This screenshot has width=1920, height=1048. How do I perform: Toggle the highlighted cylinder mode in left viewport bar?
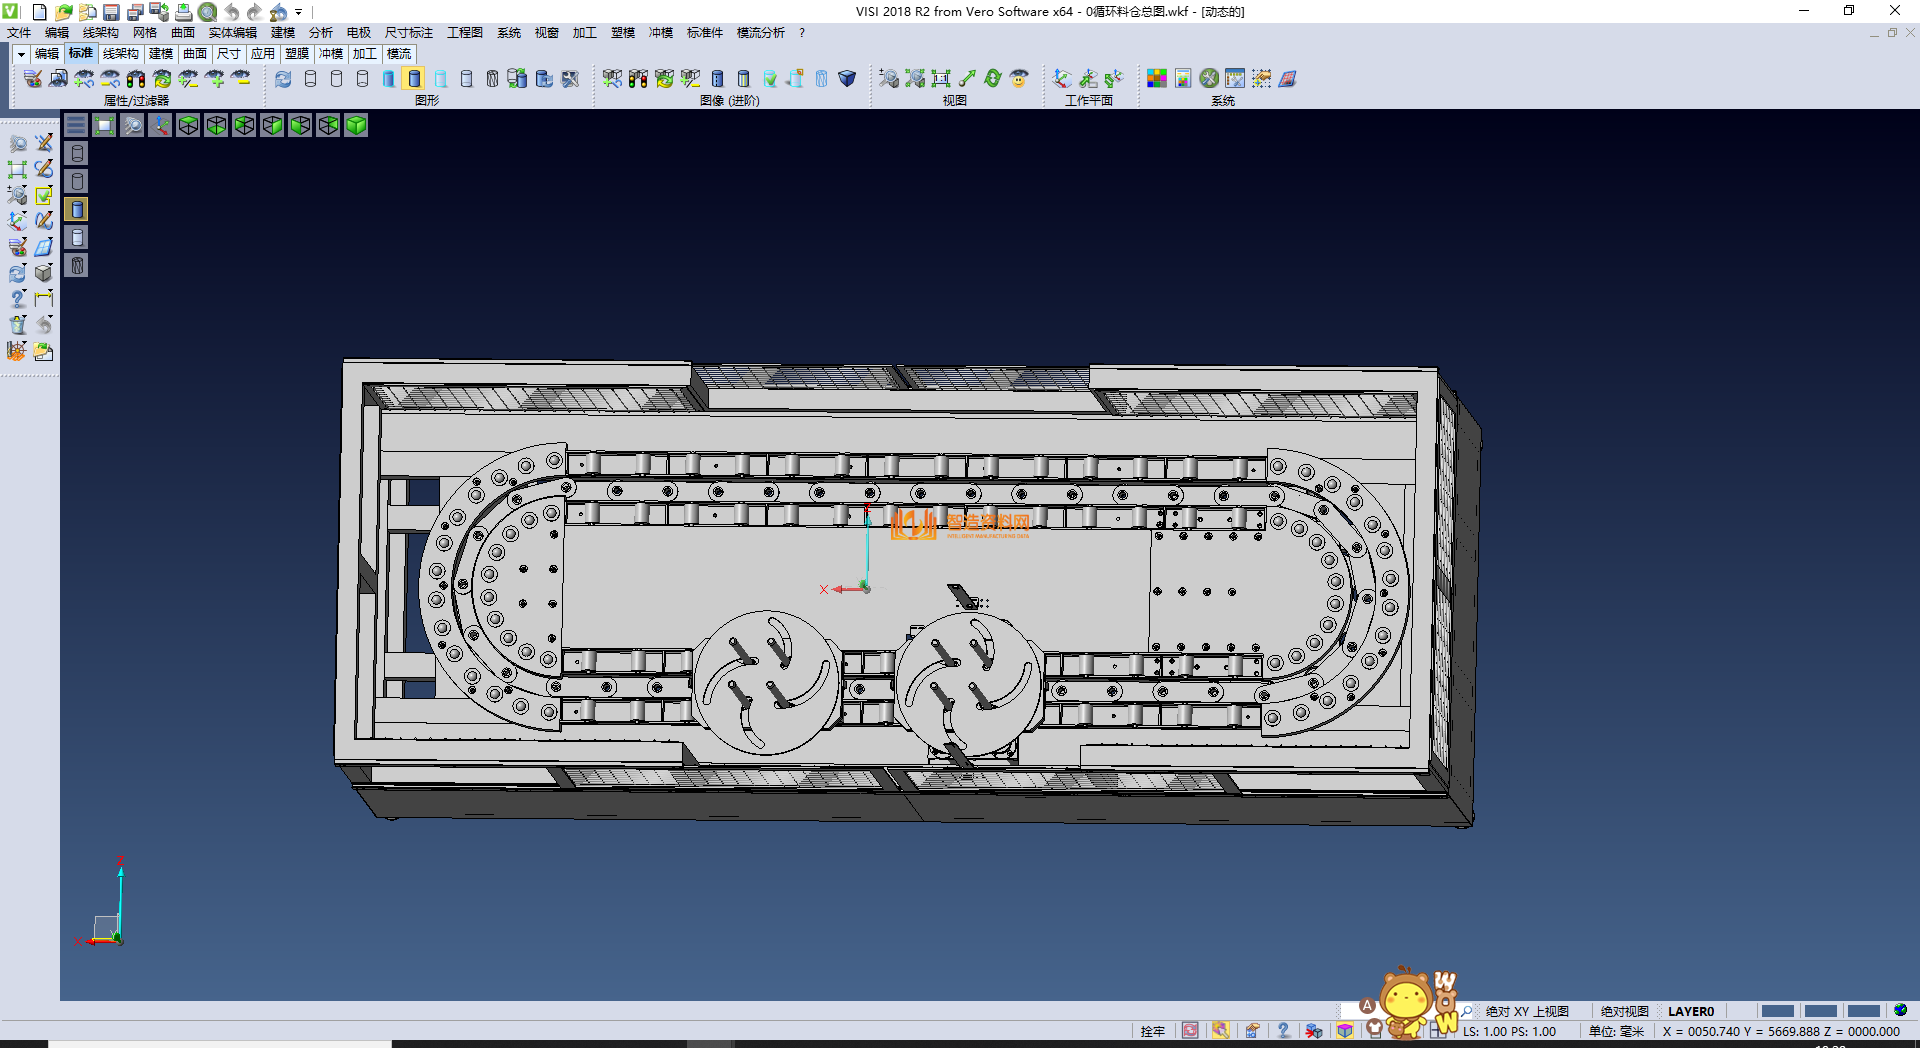pos(77,209)
